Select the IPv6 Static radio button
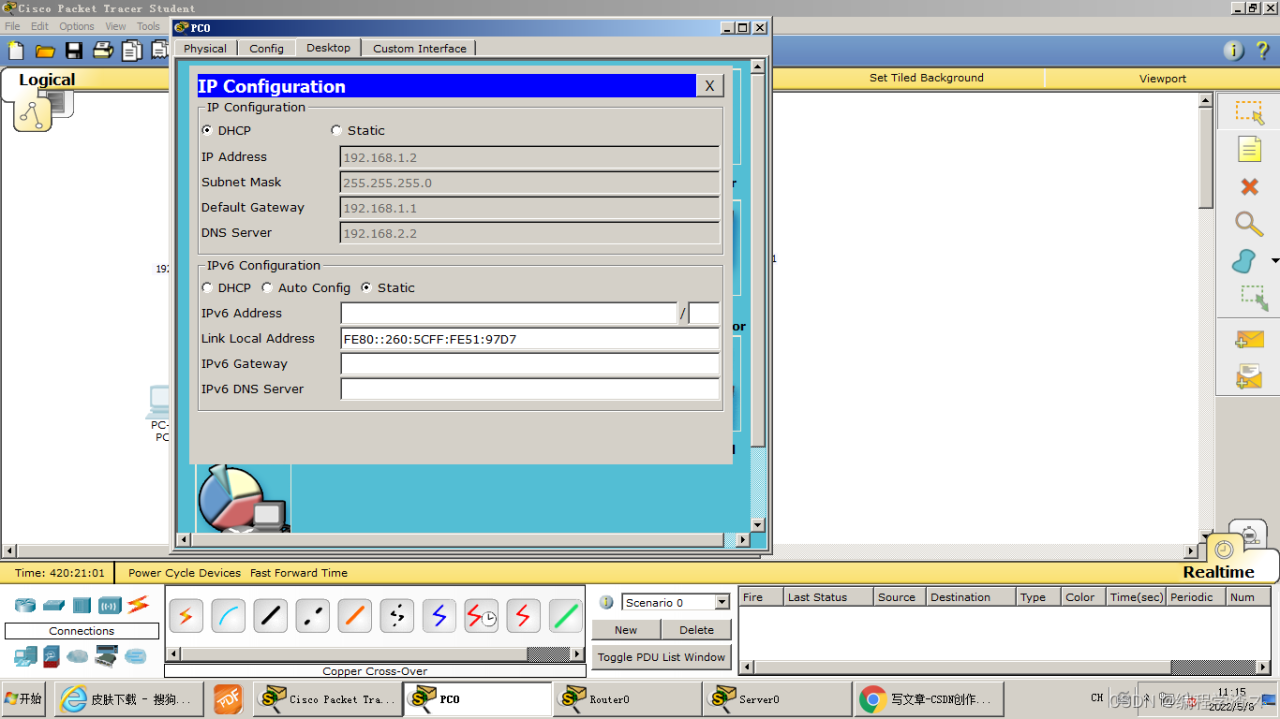 pyautogui.click(x=366, y=287)
